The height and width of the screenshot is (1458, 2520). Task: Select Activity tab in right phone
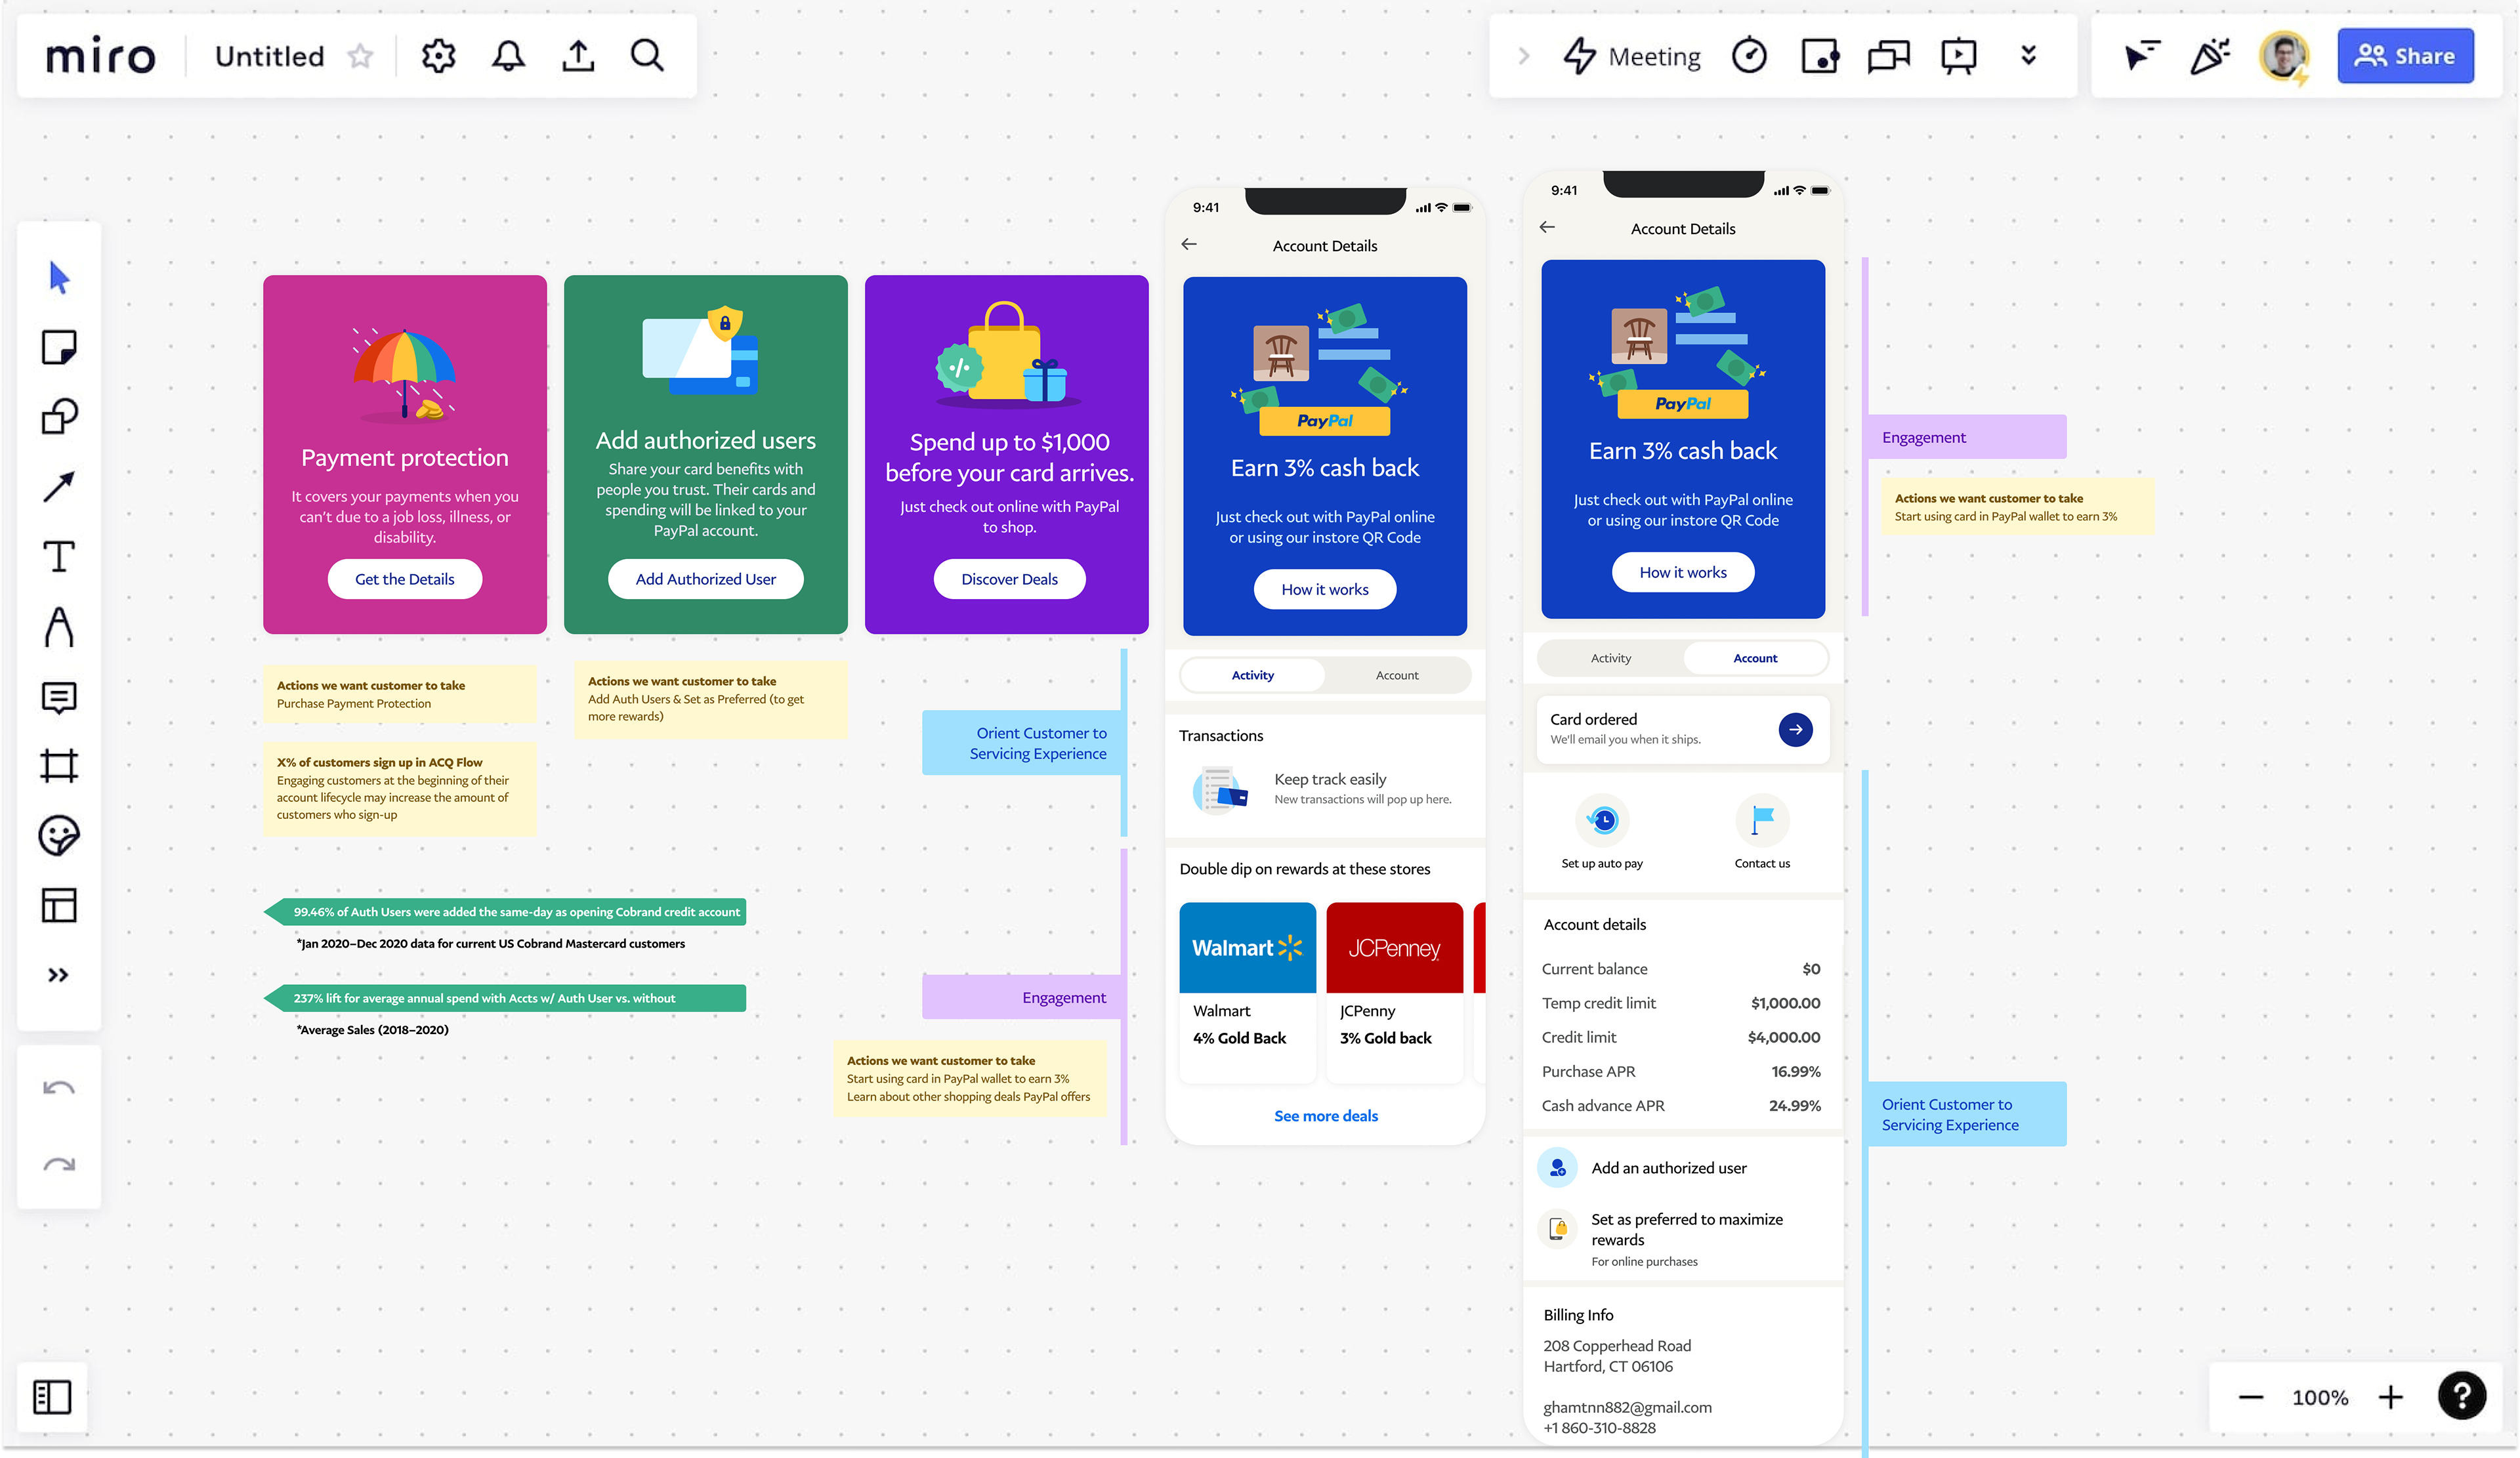1610,658
